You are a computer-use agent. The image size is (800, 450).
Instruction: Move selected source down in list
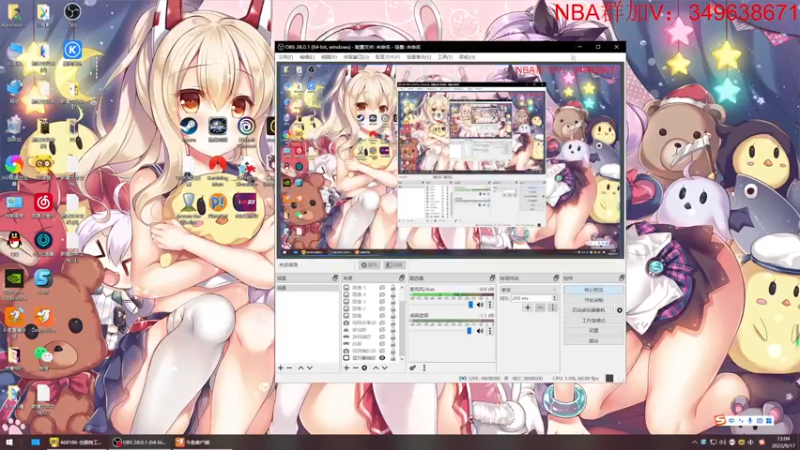click(385, 368)
